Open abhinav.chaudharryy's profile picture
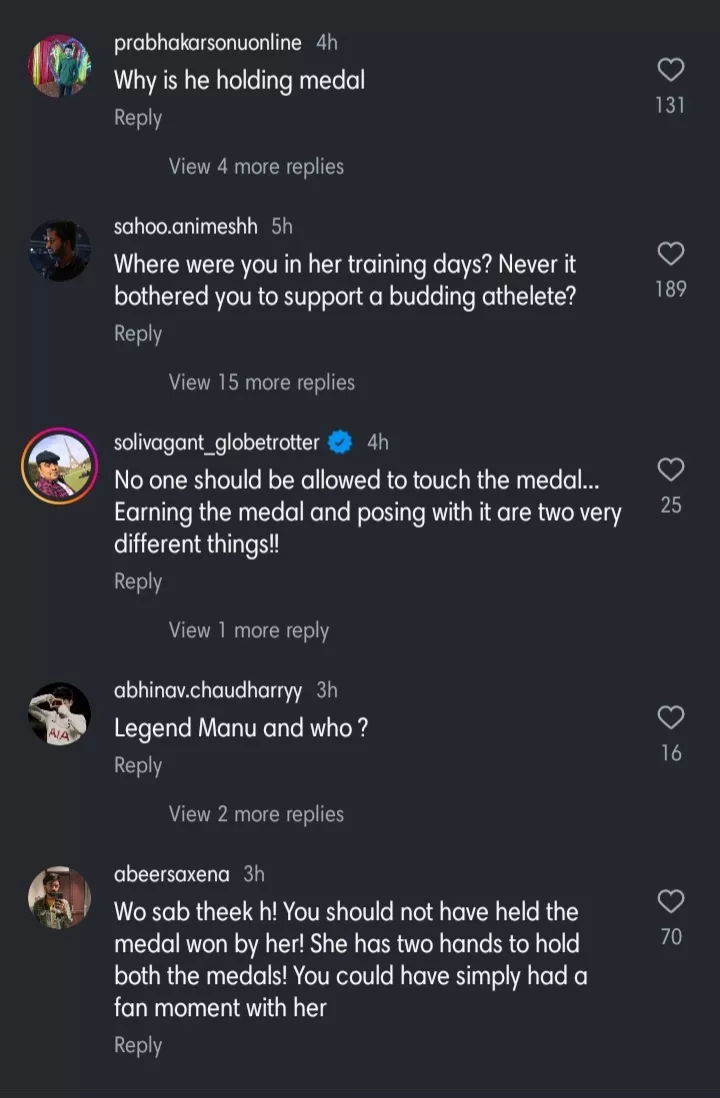Screen dimensions: 720x1098 [59, 714]
